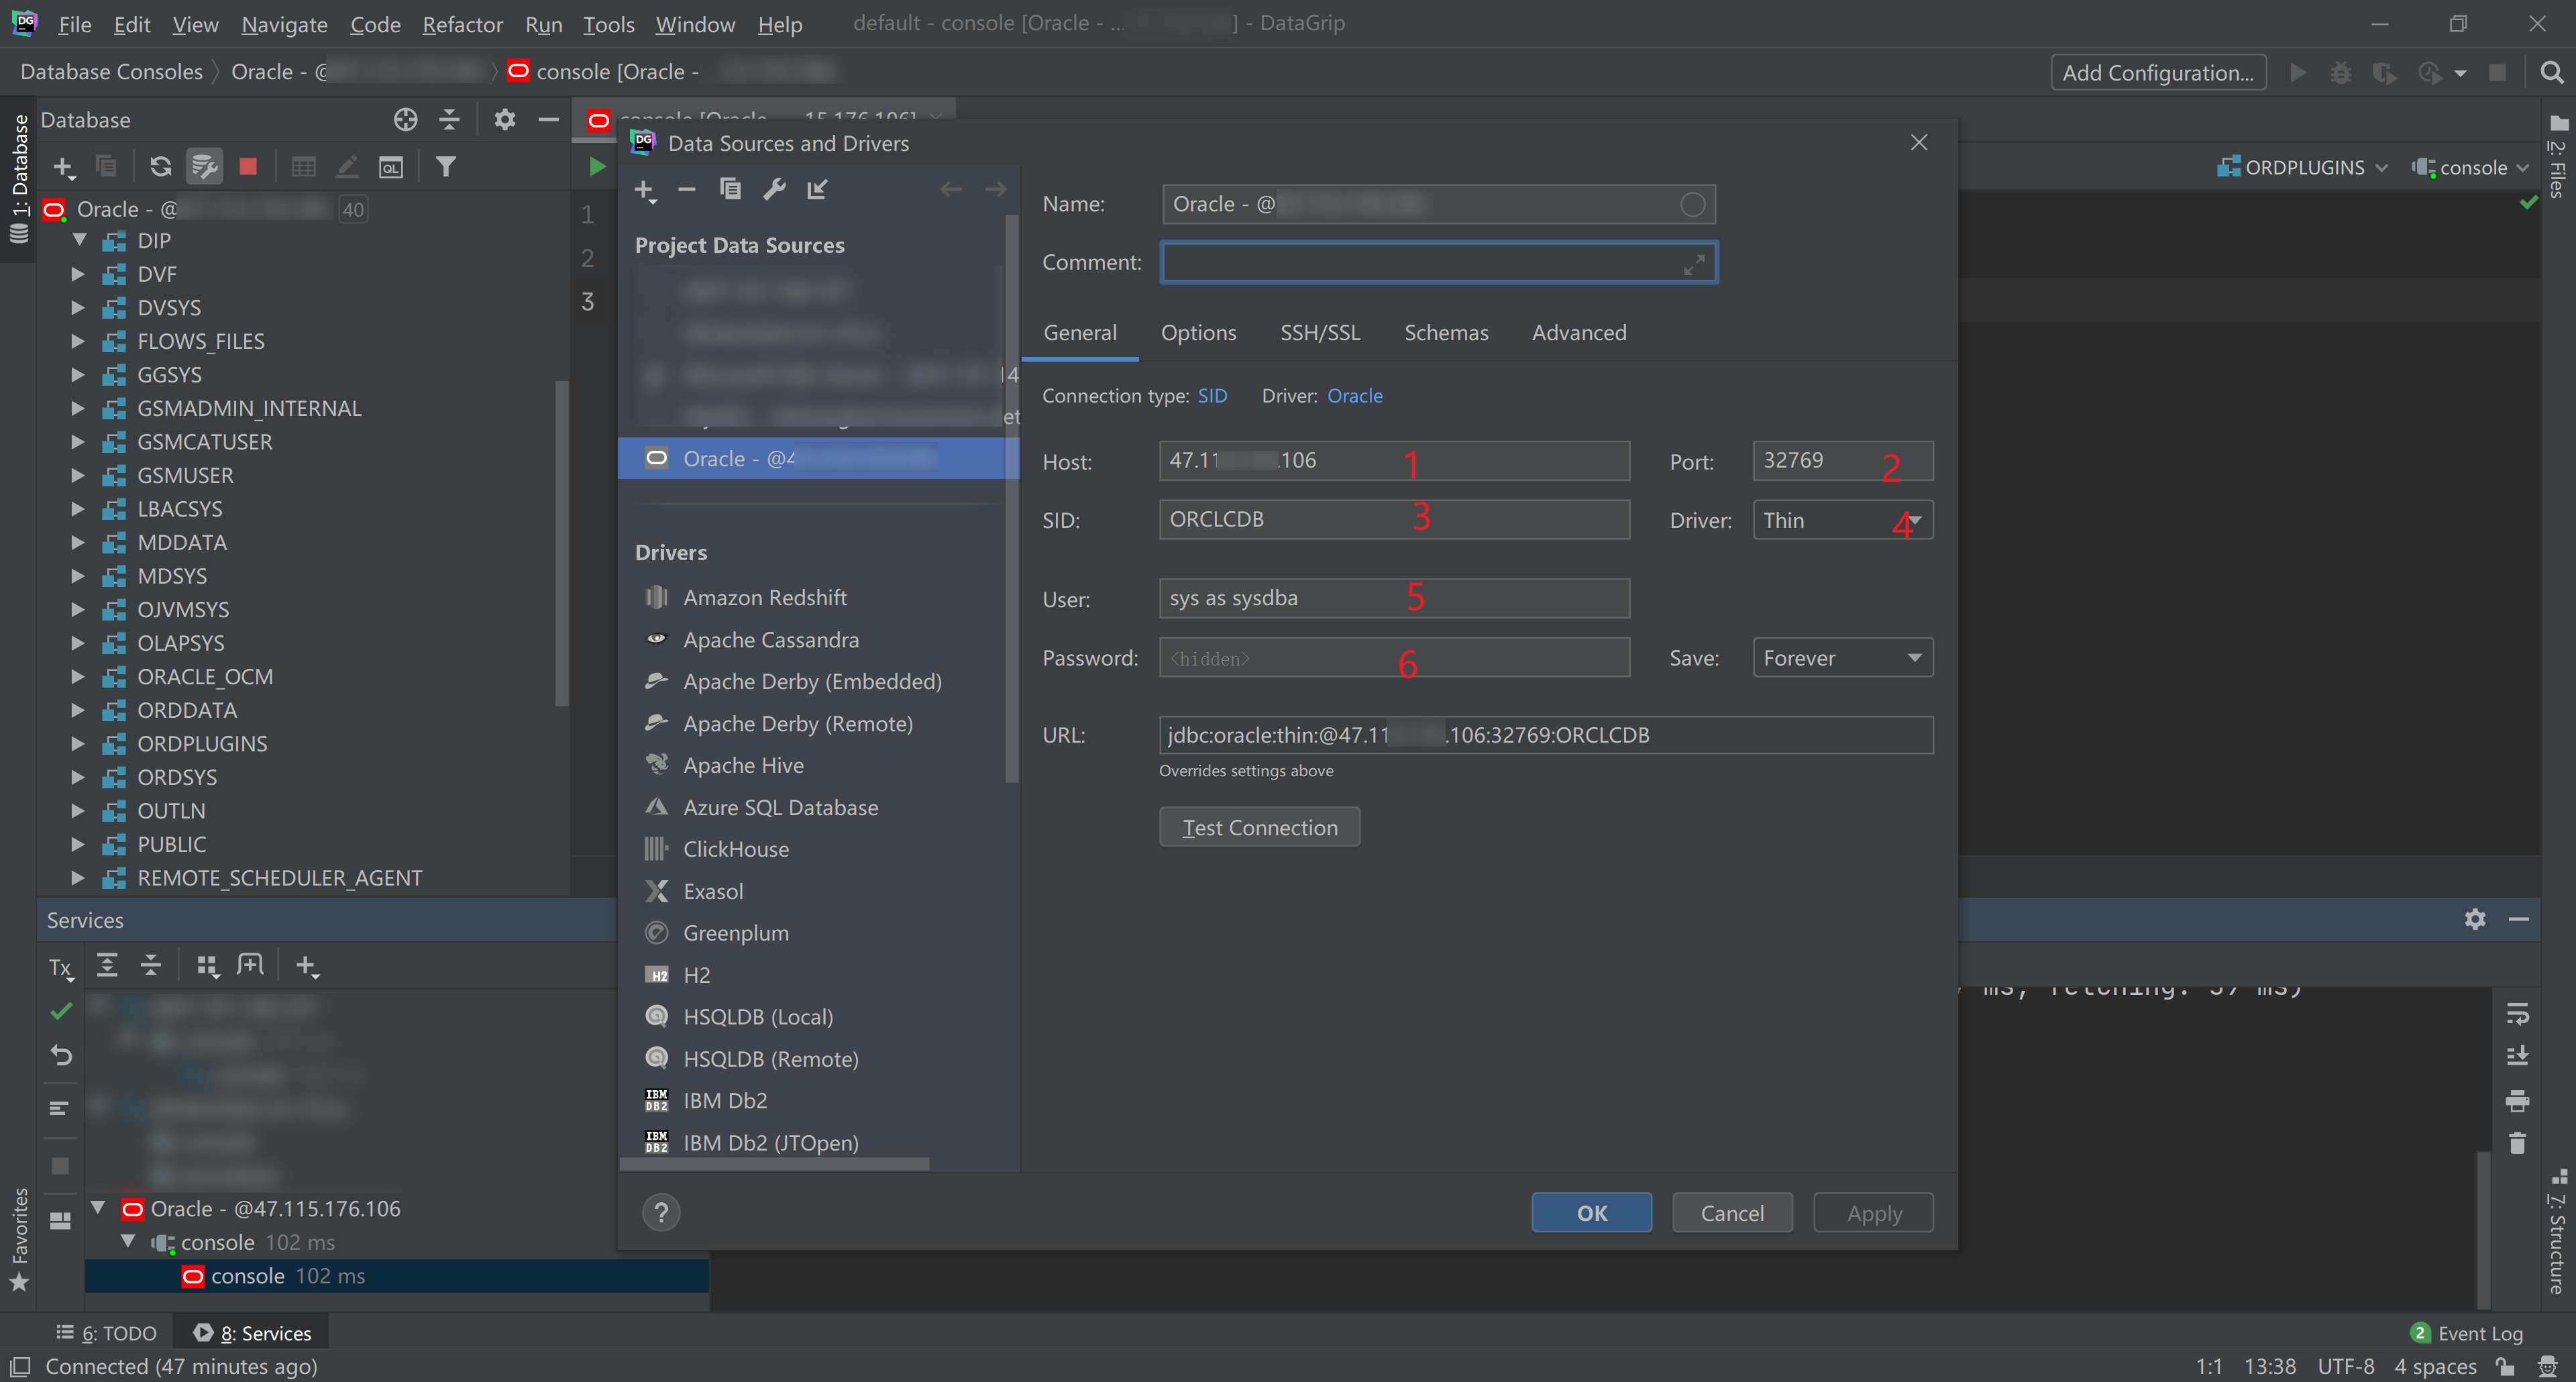Confirm dialog with OK button

pyautogui.click(x=1591, y=1213)
